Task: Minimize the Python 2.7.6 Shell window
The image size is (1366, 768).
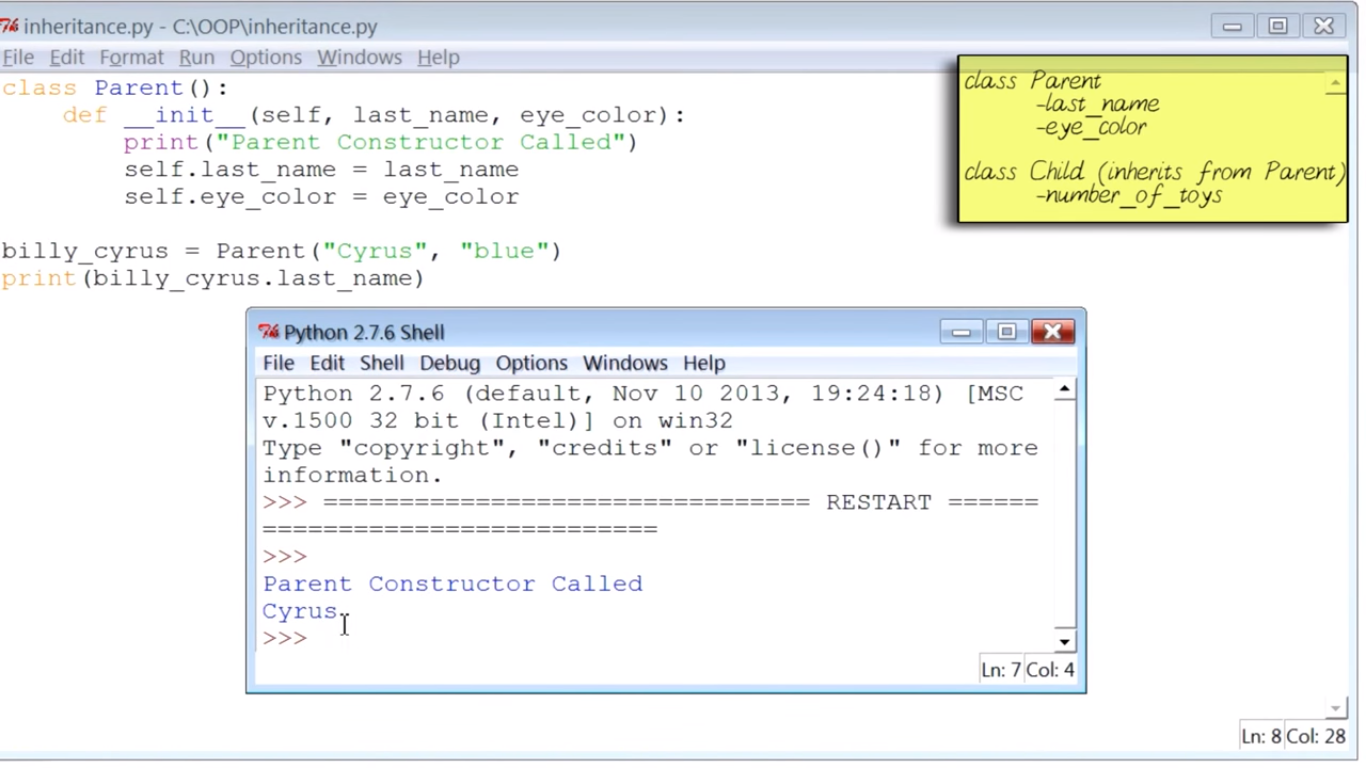Action: [961, 332]
